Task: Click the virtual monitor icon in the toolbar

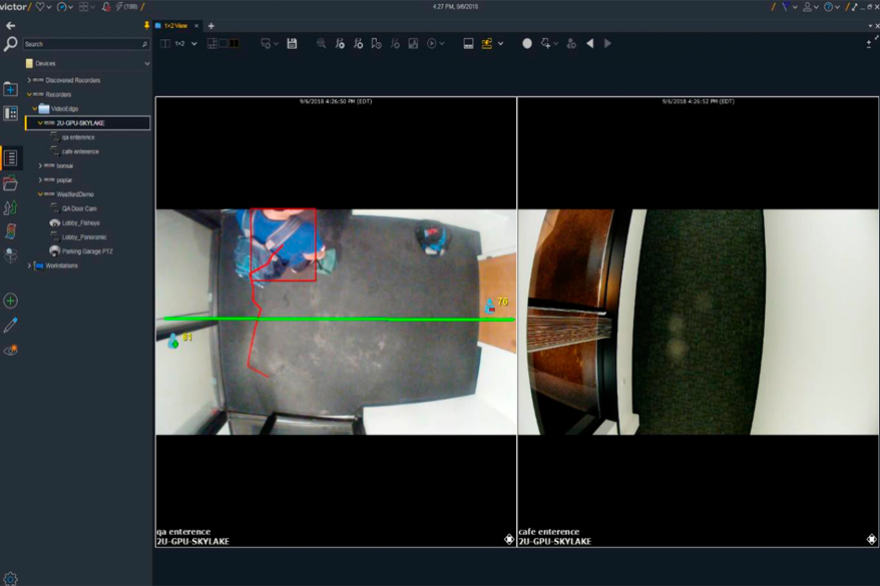Action: [468, 43]
